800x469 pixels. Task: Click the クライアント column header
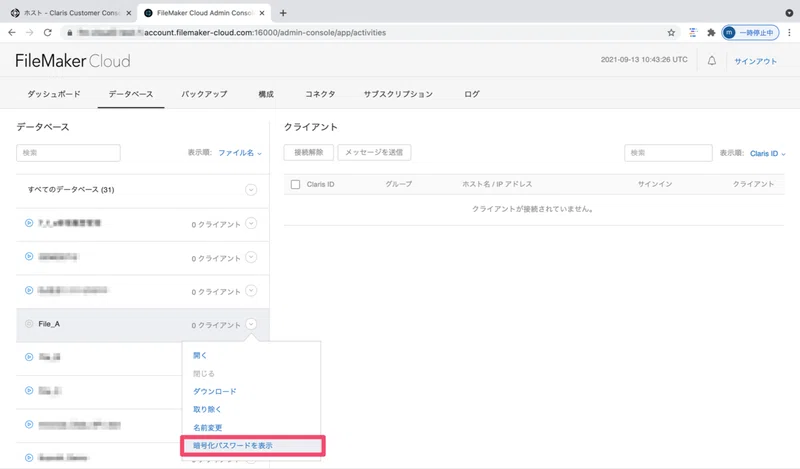[753, 184]
